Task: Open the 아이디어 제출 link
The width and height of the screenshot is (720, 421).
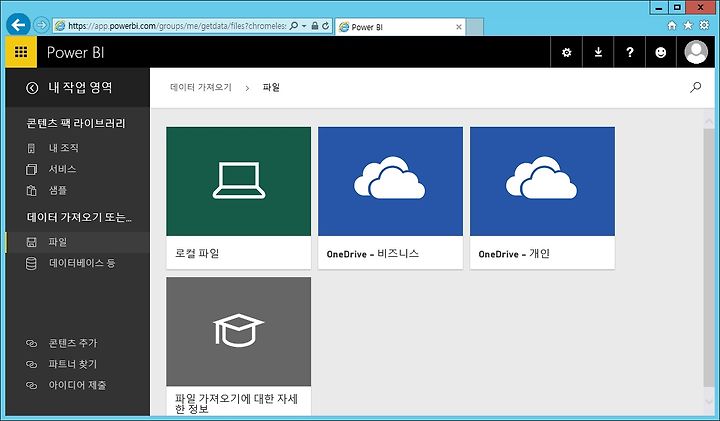Action: pos(78,385)
